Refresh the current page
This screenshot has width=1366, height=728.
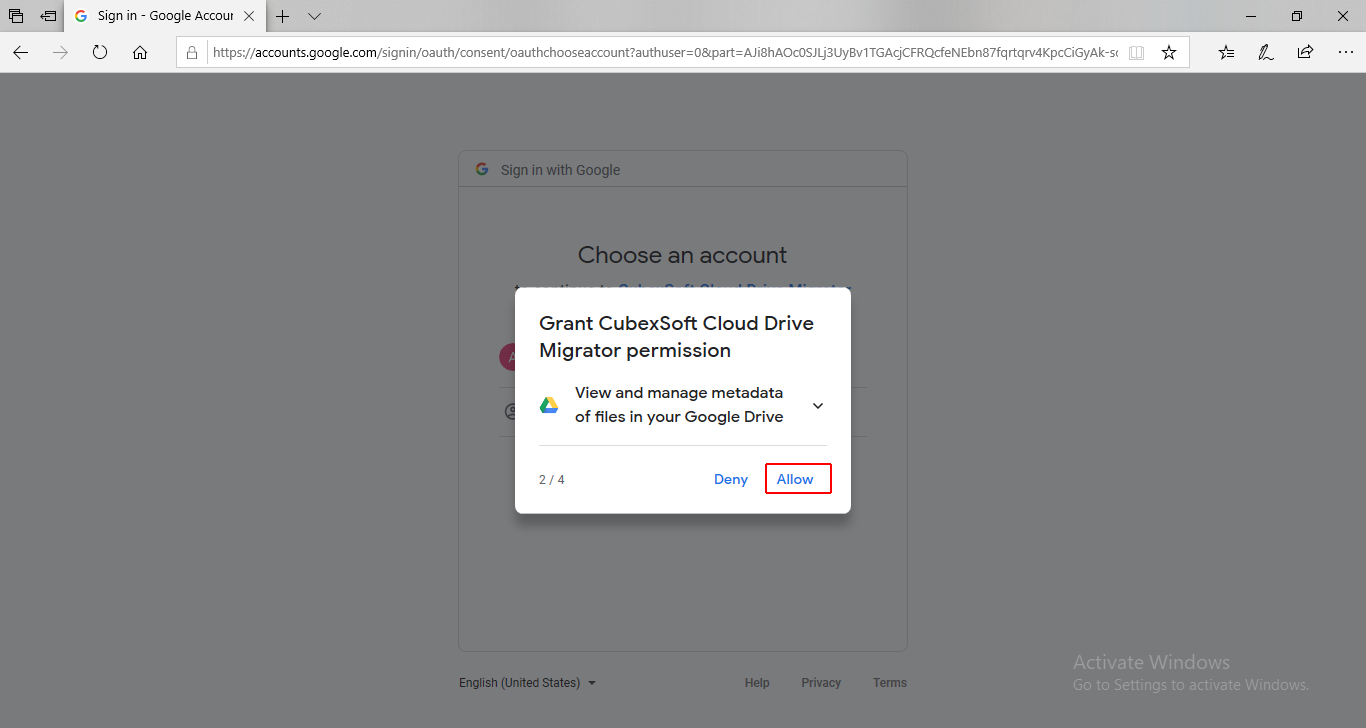100,53
